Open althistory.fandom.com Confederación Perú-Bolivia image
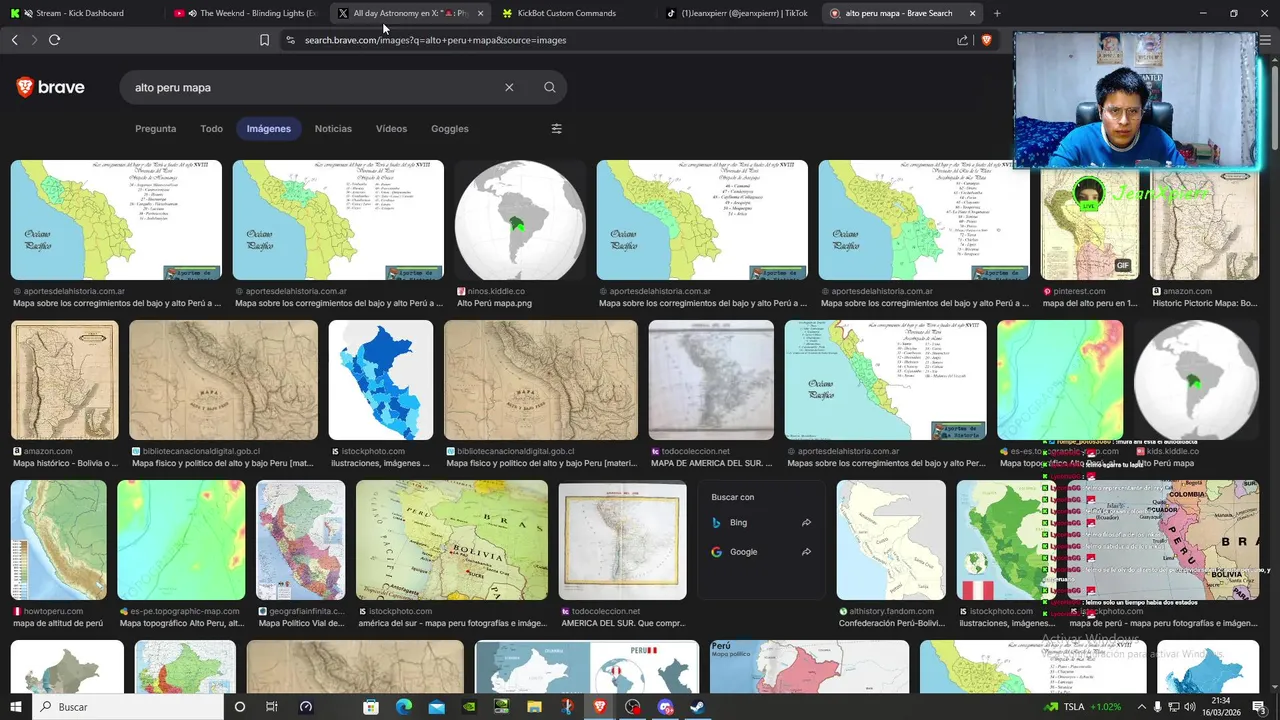Viewport: 1280px width, 720px height. click(891, 540)
